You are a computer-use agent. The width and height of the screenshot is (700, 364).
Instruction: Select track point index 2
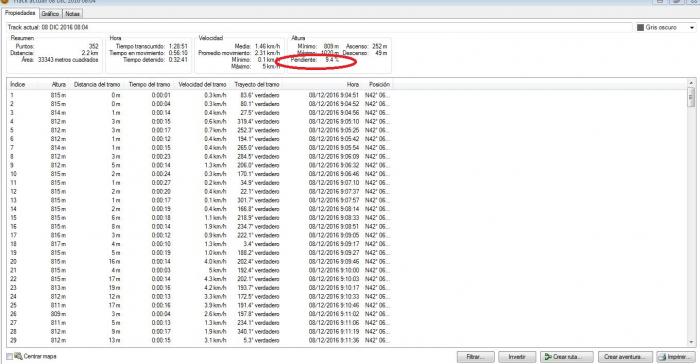(x=12, y=104)
